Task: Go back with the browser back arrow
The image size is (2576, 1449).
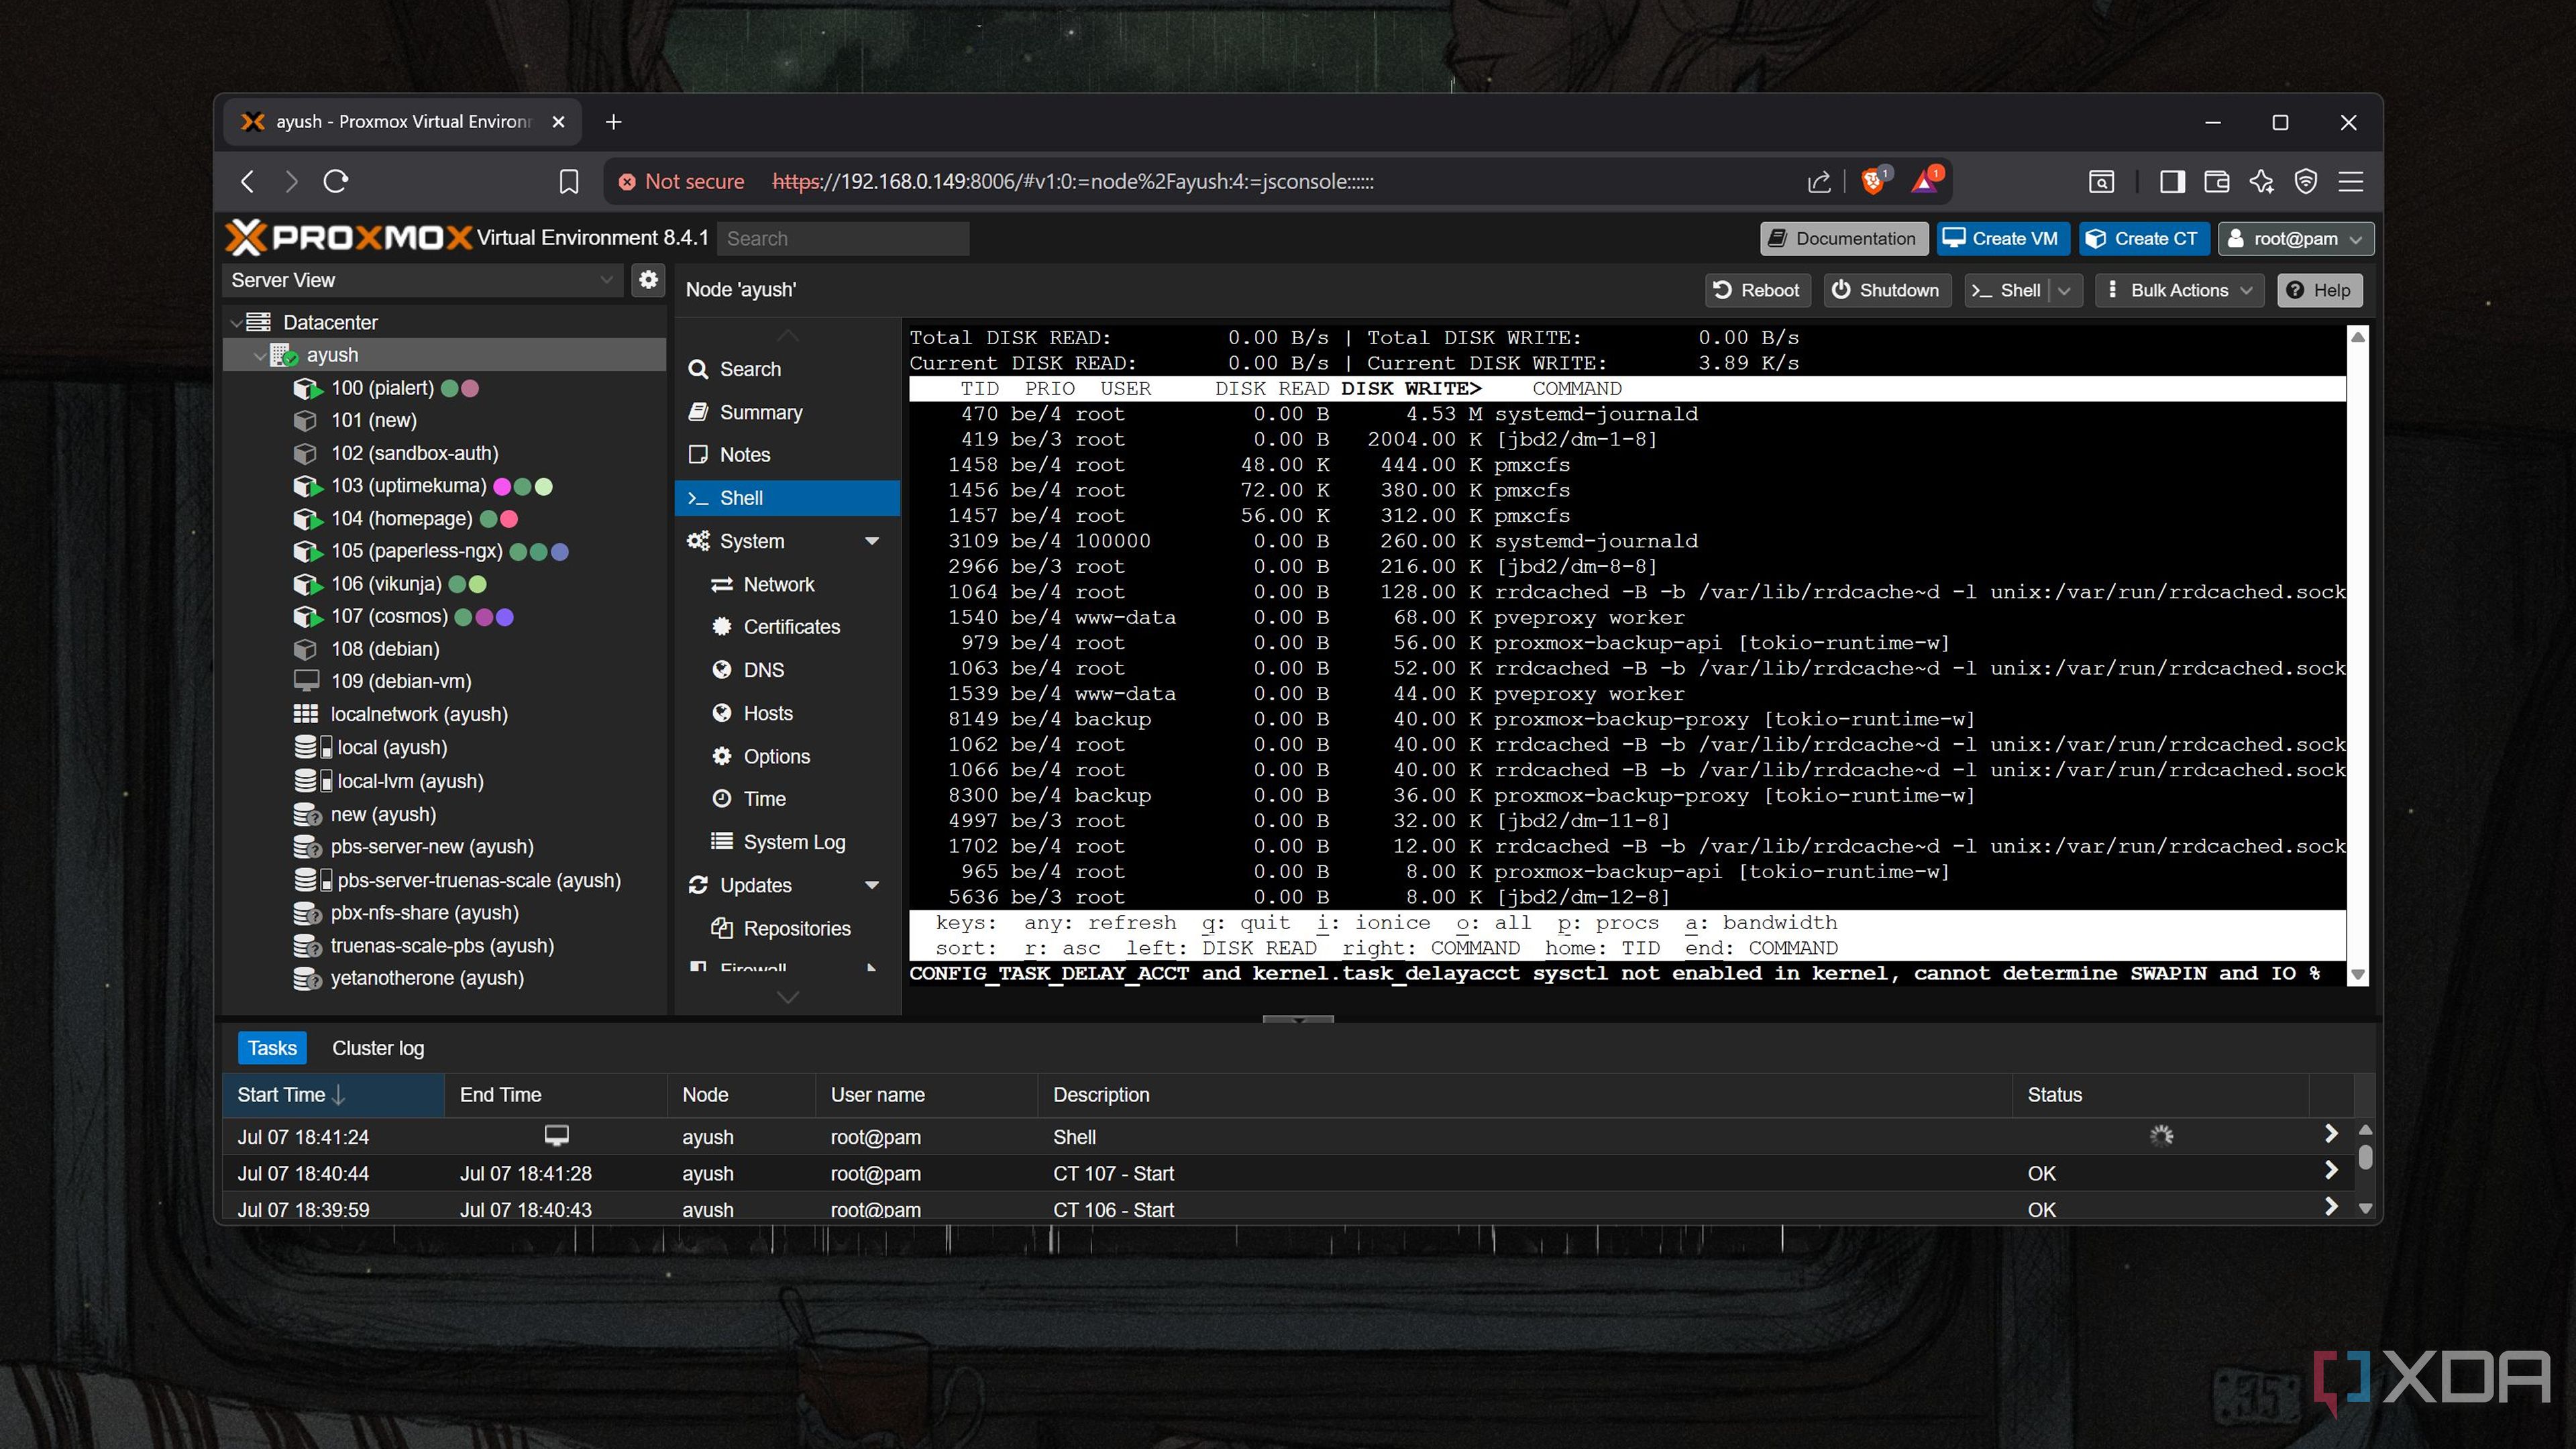Action: coord(248,181)
